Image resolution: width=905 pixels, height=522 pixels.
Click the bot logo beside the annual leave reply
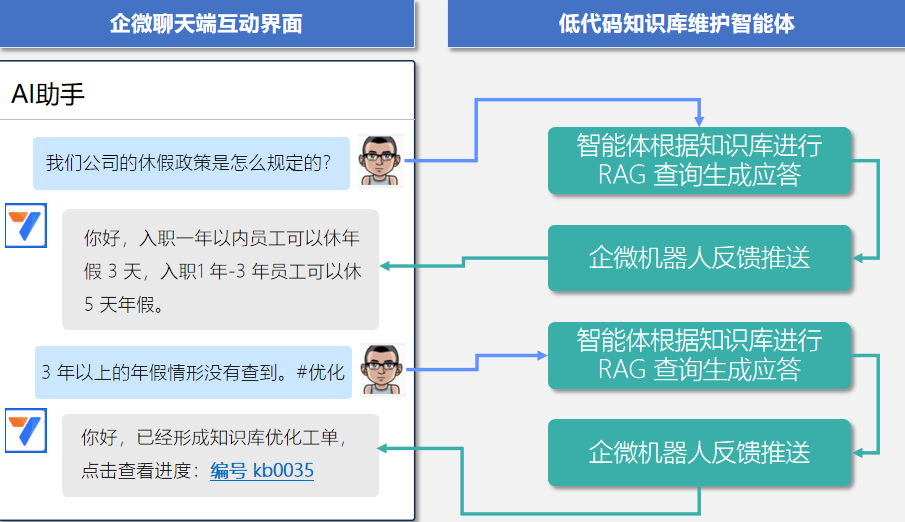tap(26, 226)
